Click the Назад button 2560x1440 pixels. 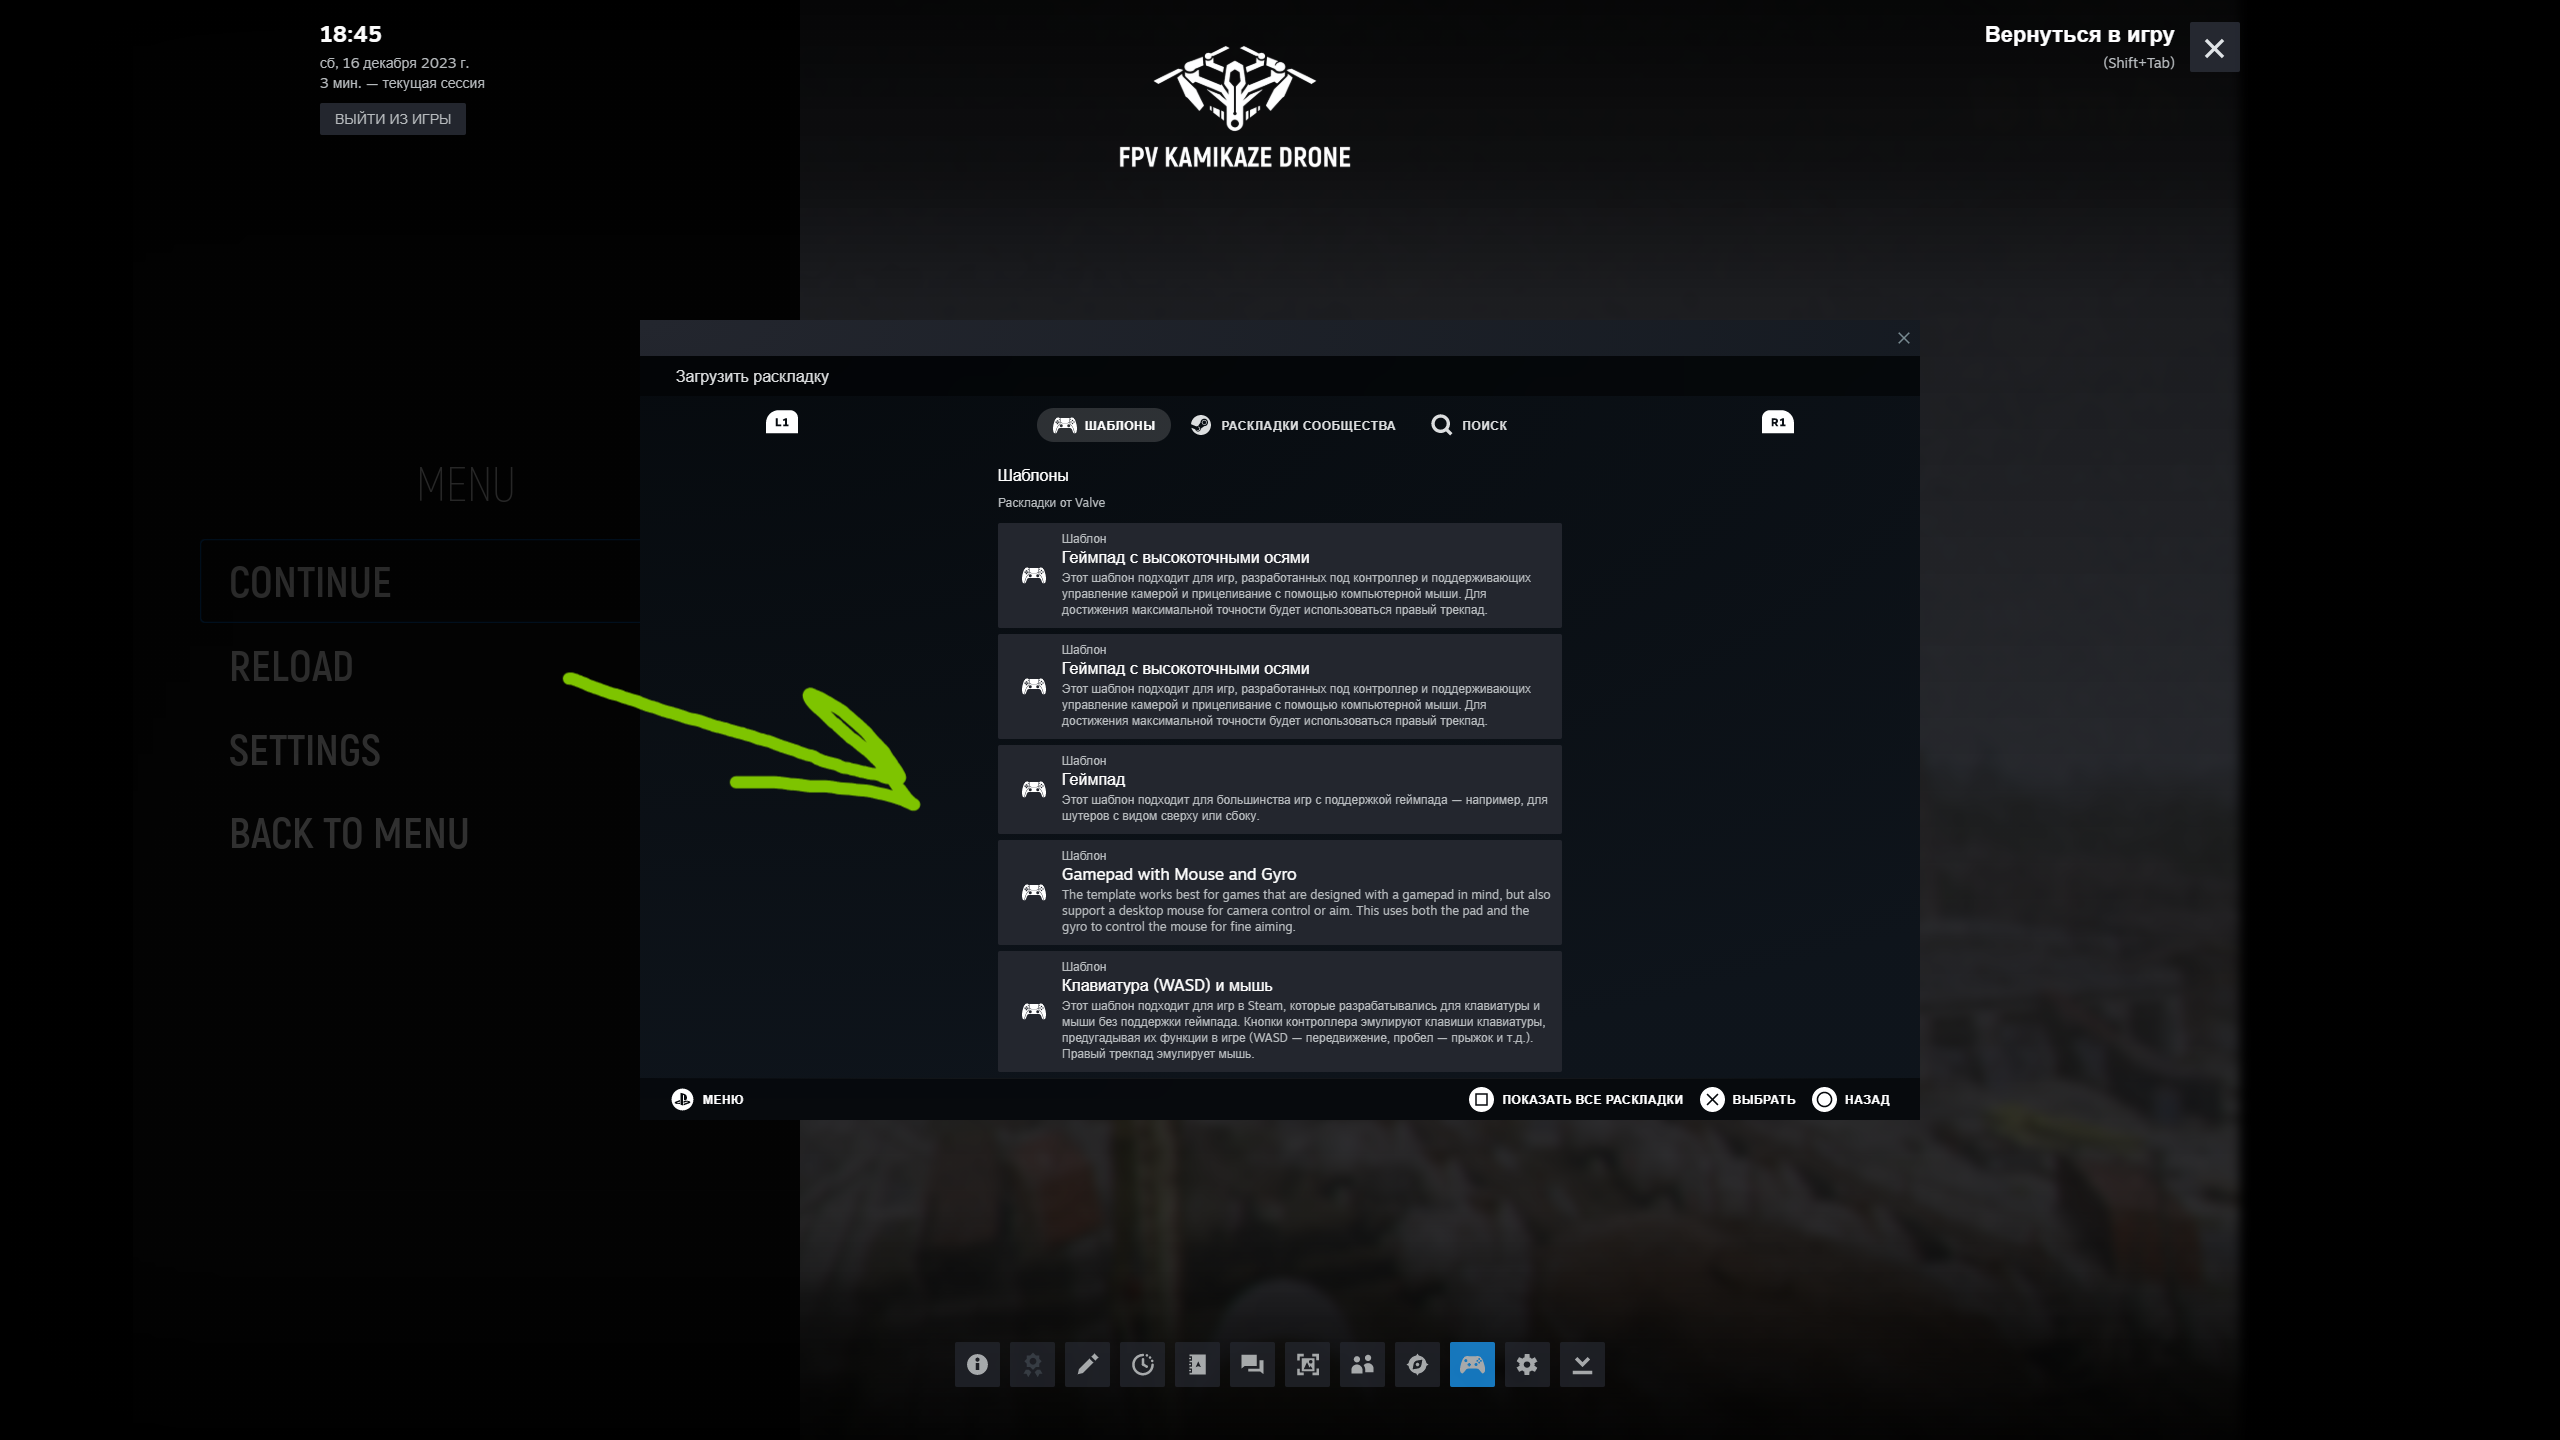[x=1851, y=1099]
